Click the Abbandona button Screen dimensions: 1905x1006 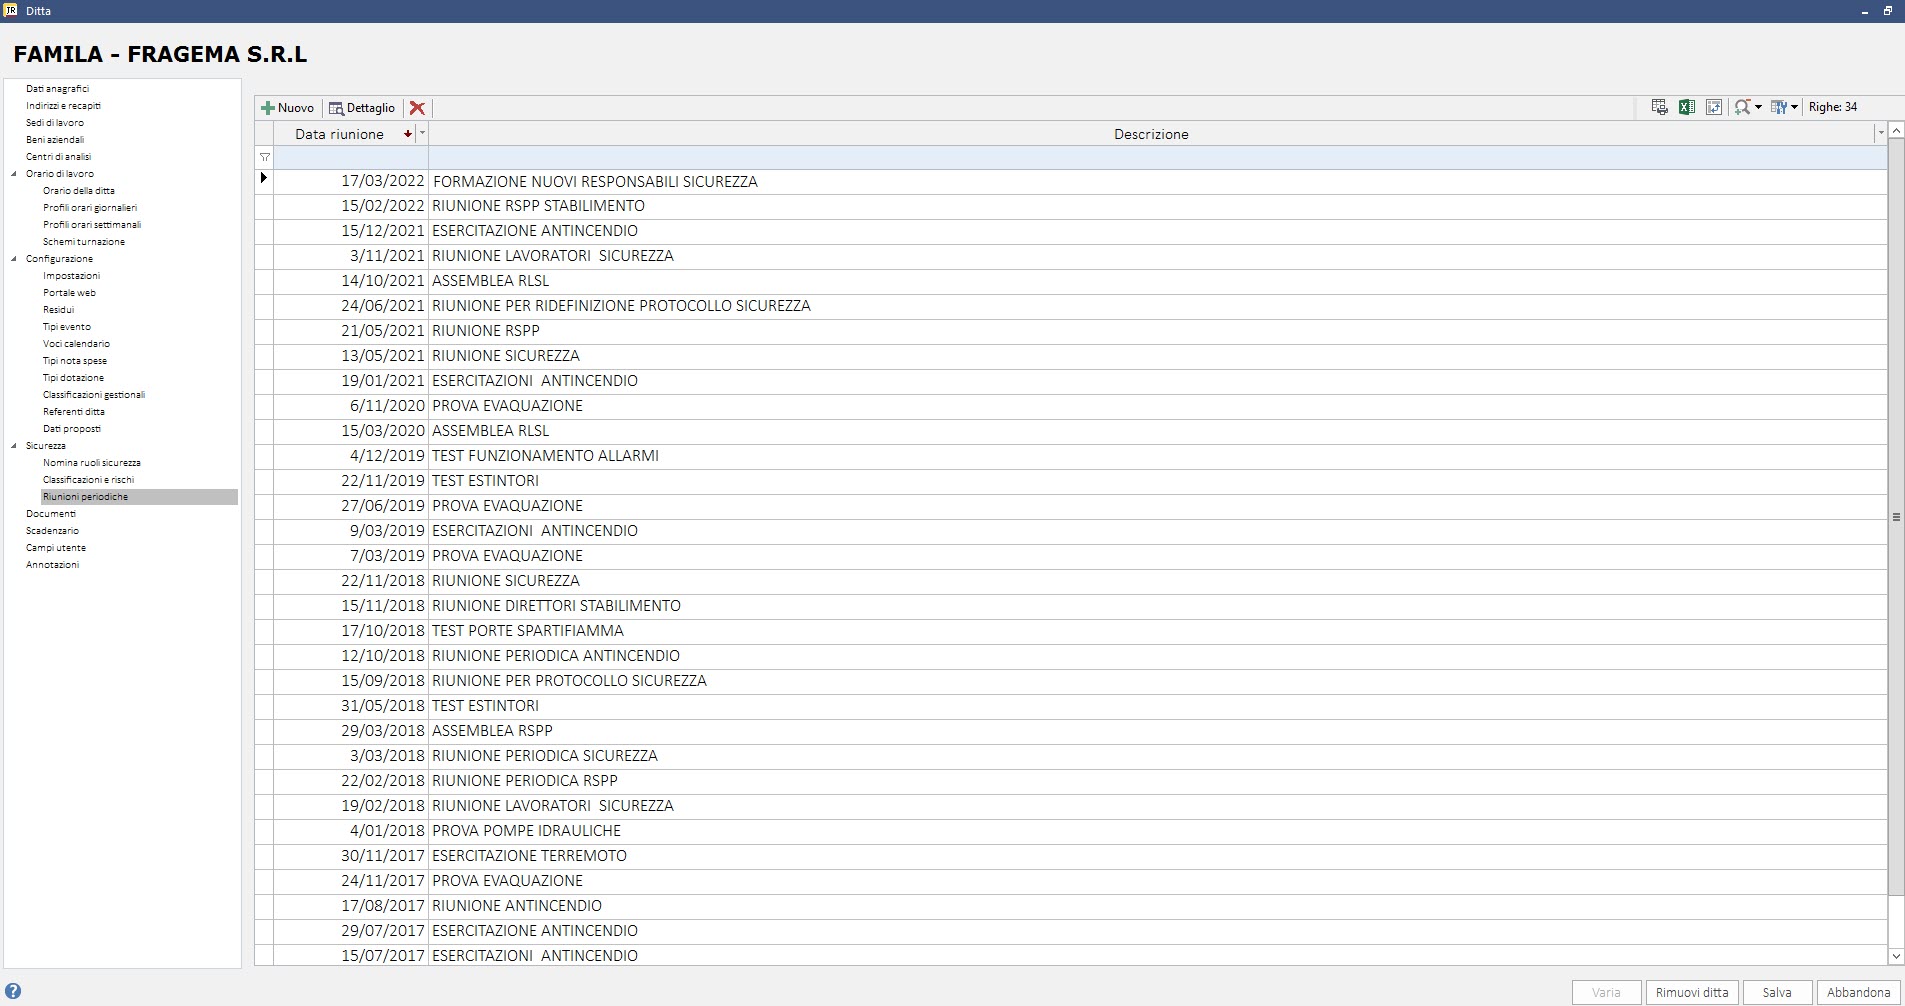tap(1858, 992)
